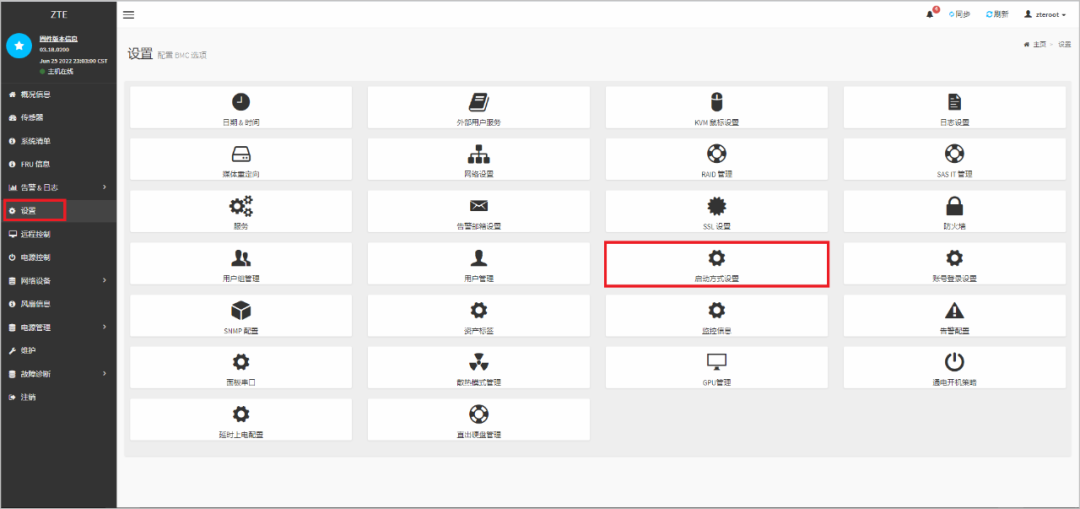The image size is (1080, 509).
Task: Open the 通电开机策略 power icon
Action: (x=954, y=362)
